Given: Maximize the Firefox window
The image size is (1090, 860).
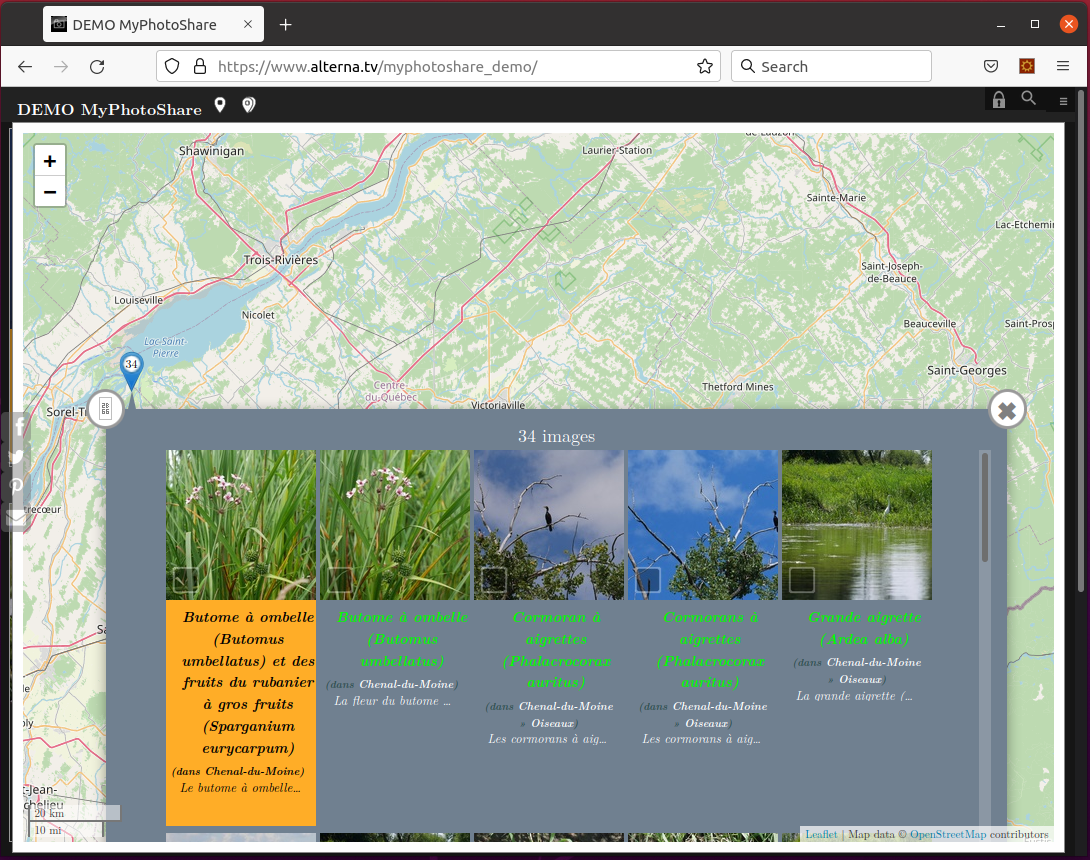Looking at the screenshot, I should (x=1035, y=24).
